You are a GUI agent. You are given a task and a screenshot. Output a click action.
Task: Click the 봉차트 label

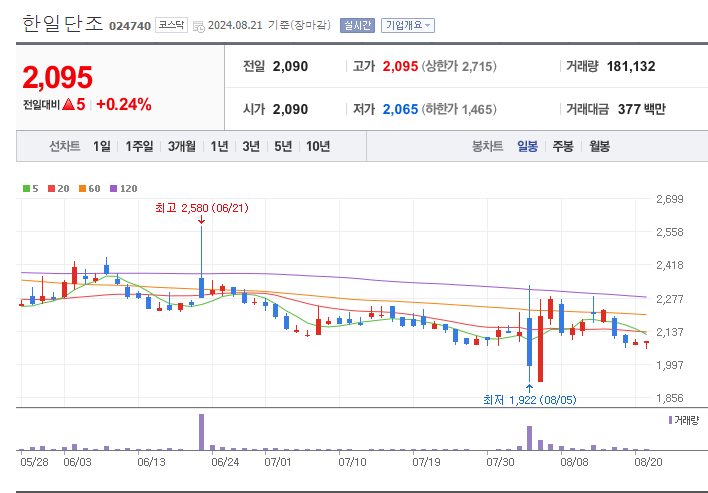pos(487,146)
